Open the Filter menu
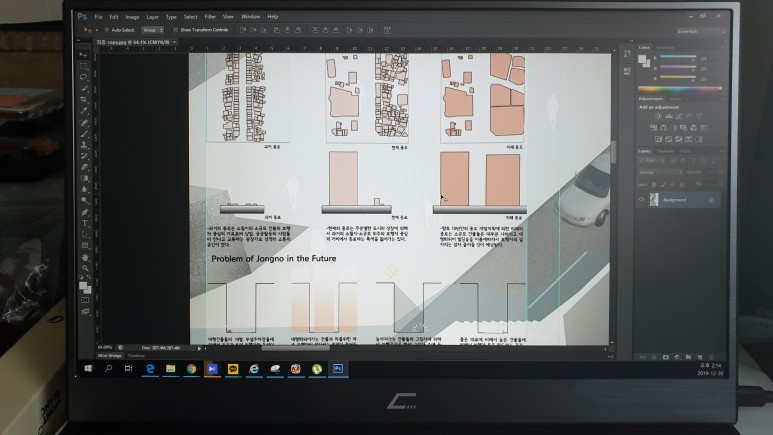 [210, 17]
